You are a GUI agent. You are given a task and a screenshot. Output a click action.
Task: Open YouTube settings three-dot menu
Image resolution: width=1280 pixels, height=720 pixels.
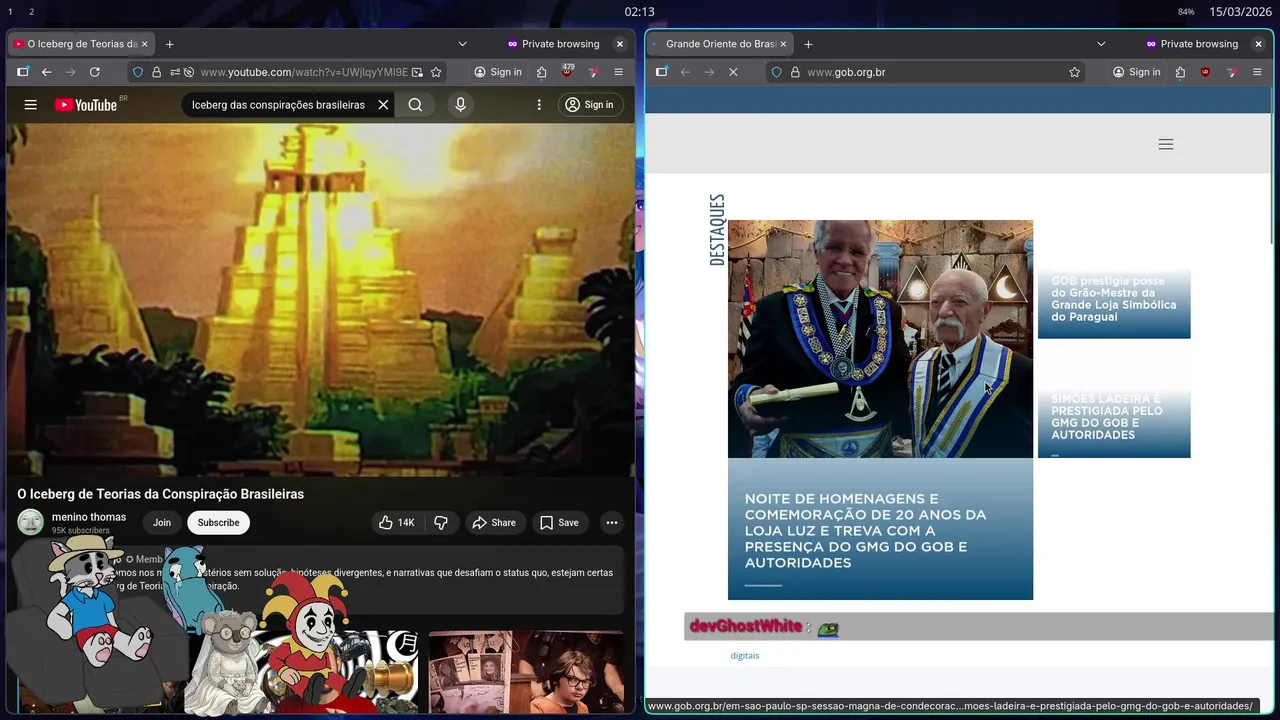pyautogui.click(x=539, y=105)
